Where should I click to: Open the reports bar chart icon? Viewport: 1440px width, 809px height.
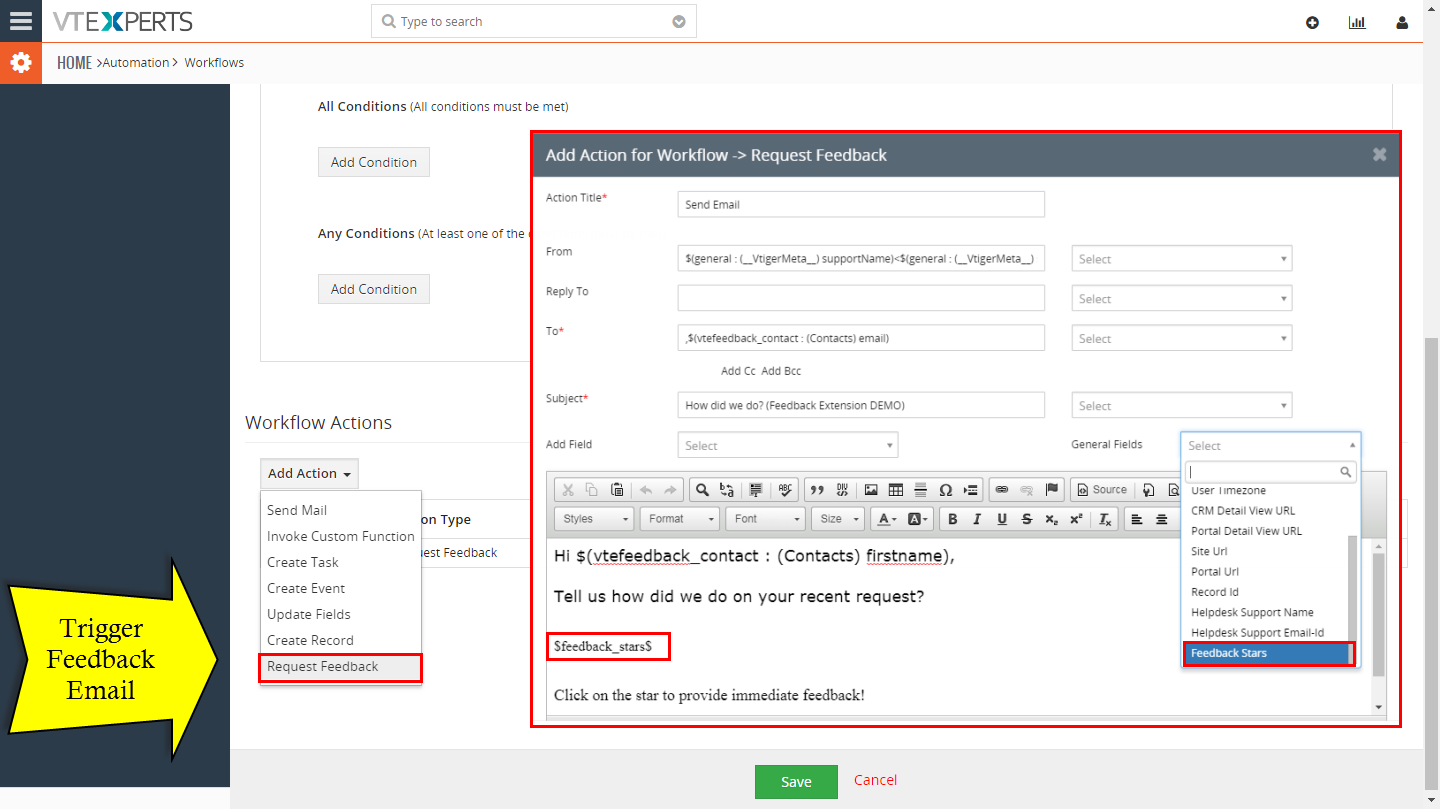point(1357,22)
